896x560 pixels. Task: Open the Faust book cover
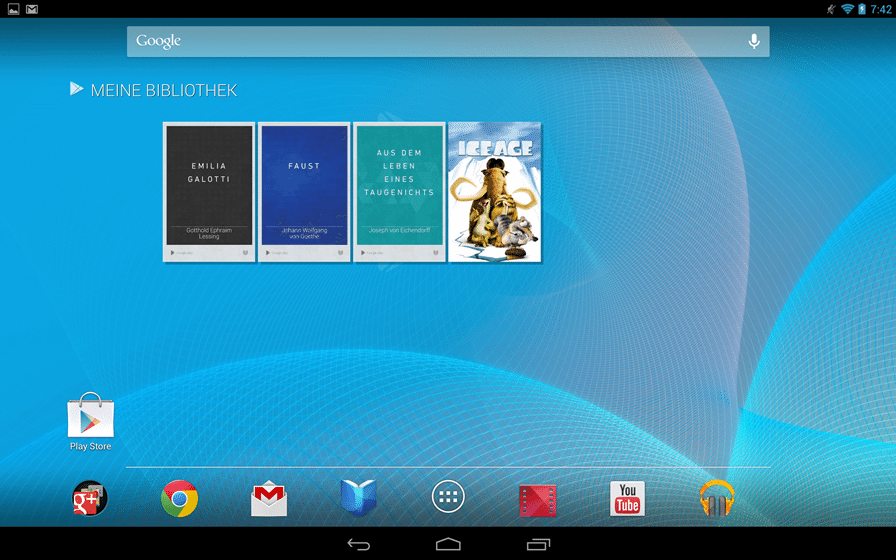click(x=304, y=191)
